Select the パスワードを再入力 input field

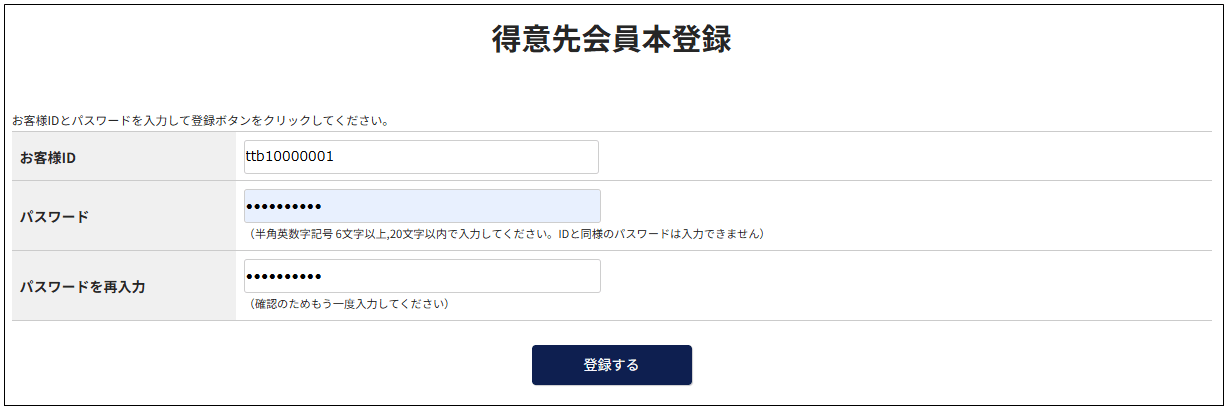421,276
